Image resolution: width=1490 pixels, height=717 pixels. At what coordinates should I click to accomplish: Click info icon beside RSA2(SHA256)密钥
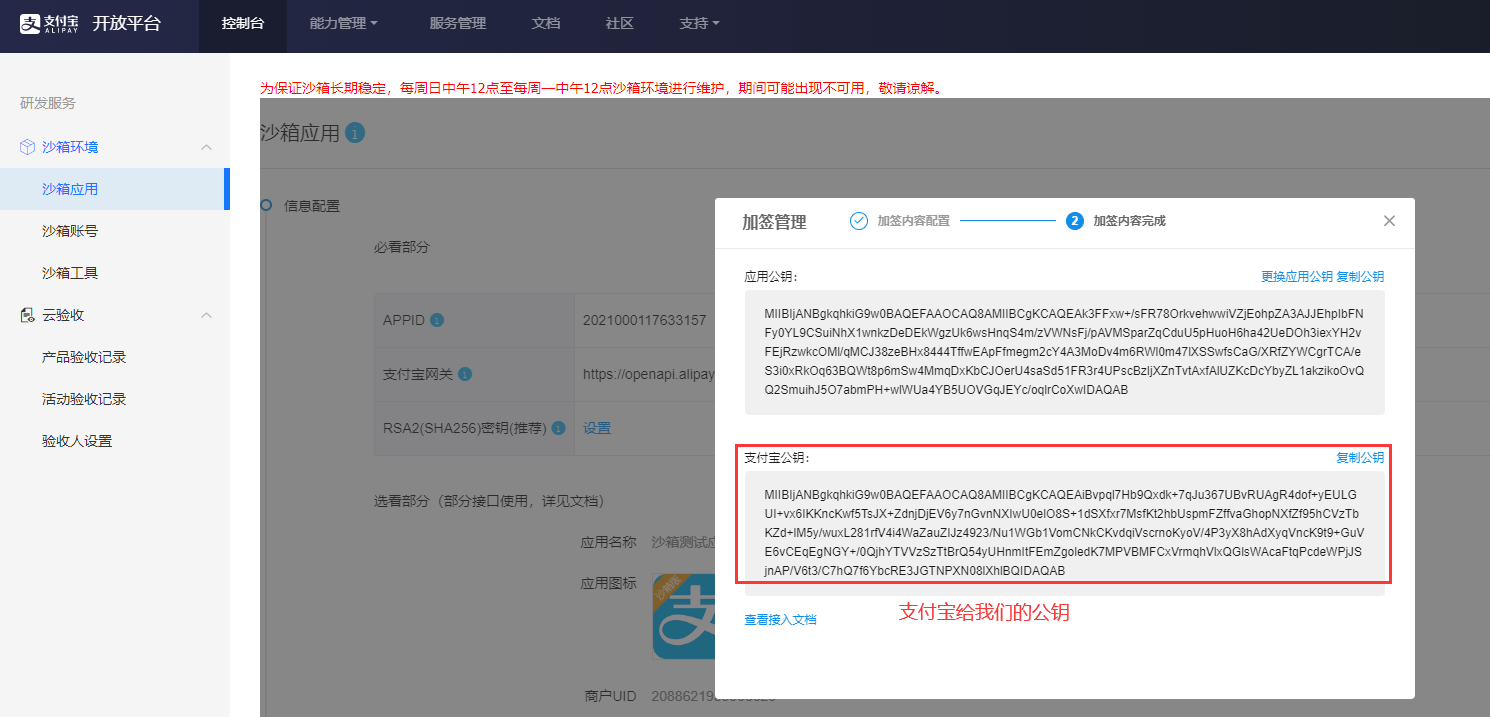pyautogui.click(x=559, y=428)
